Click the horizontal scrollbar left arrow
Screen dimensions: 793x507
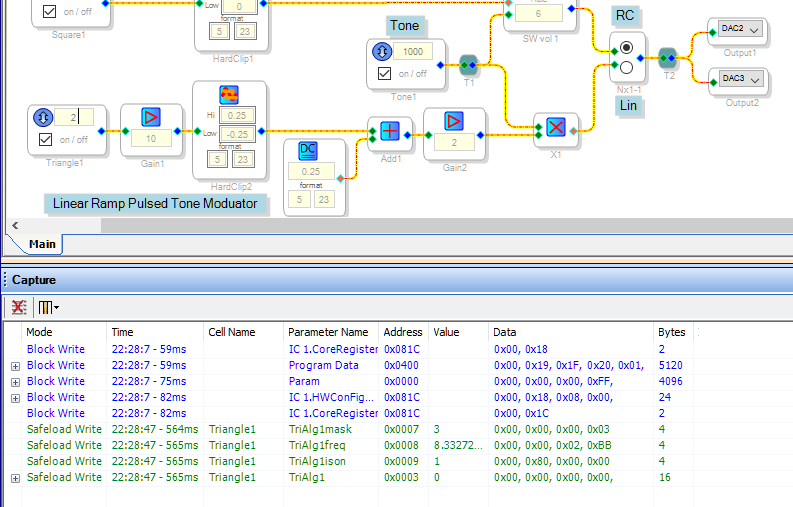pyautogui.click(x=15, y=226)
